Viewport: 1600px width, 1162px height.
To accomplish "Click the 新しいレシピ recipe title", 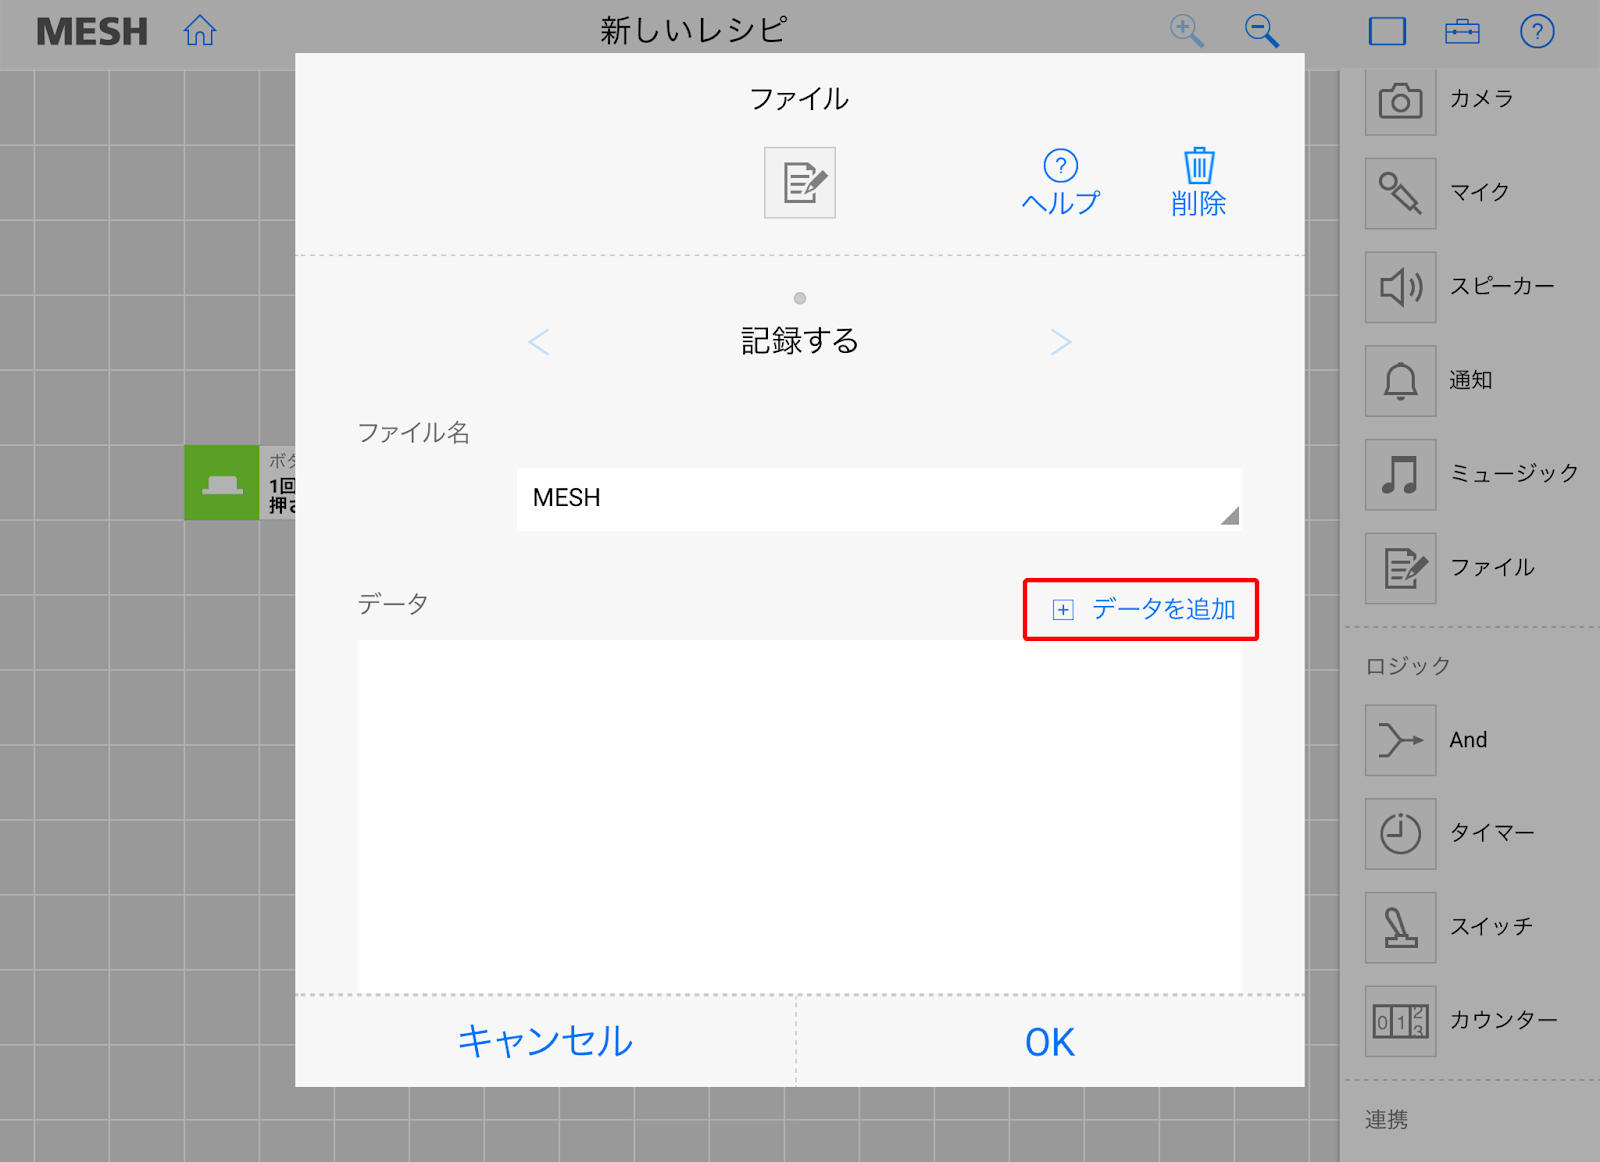I will click(x=693, y=31).
